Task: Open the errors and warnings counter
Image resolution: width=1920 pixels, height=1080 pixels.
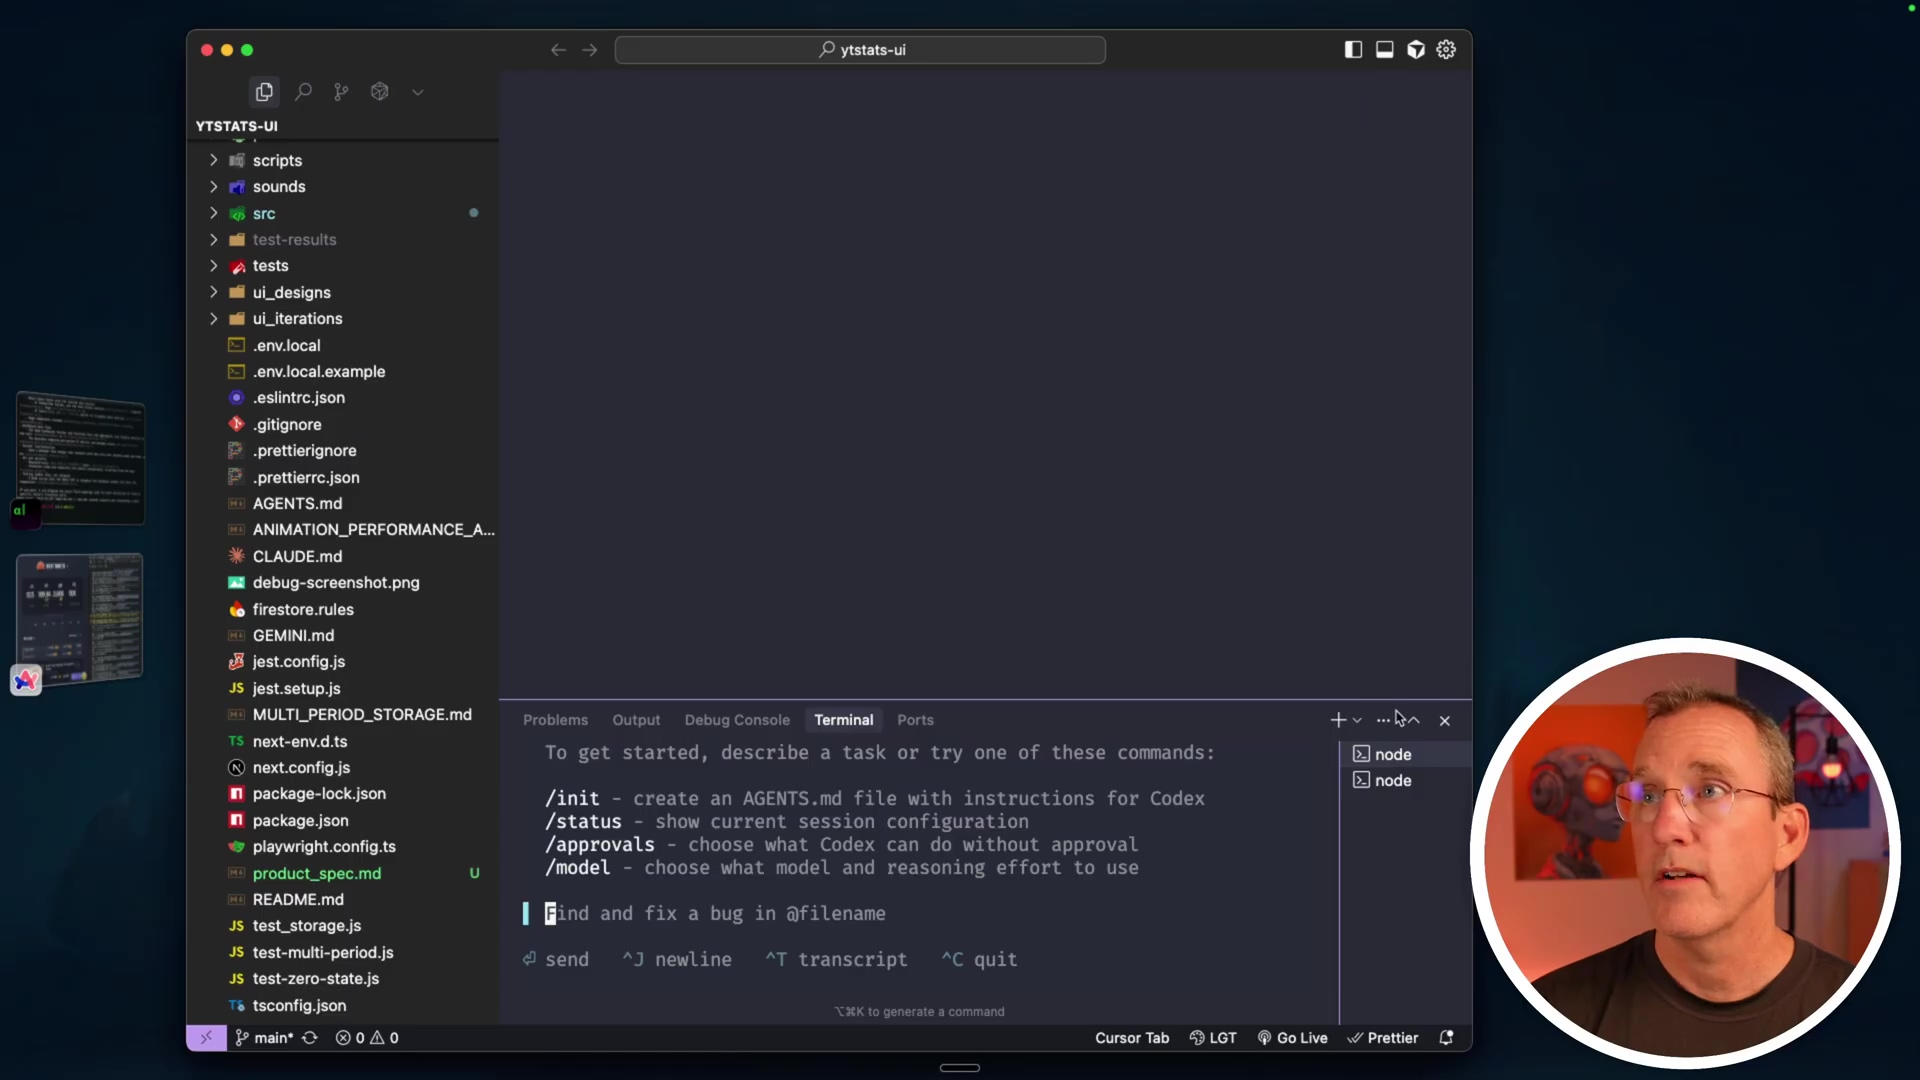Action: click(x=367, y=1038)
